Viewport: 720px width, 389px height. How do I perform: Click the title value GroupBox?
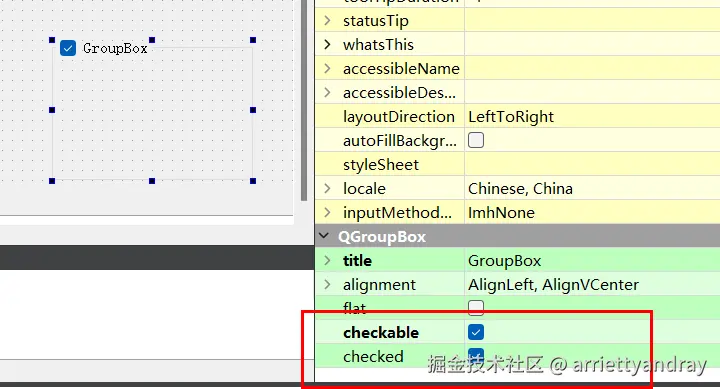(505, 261)
